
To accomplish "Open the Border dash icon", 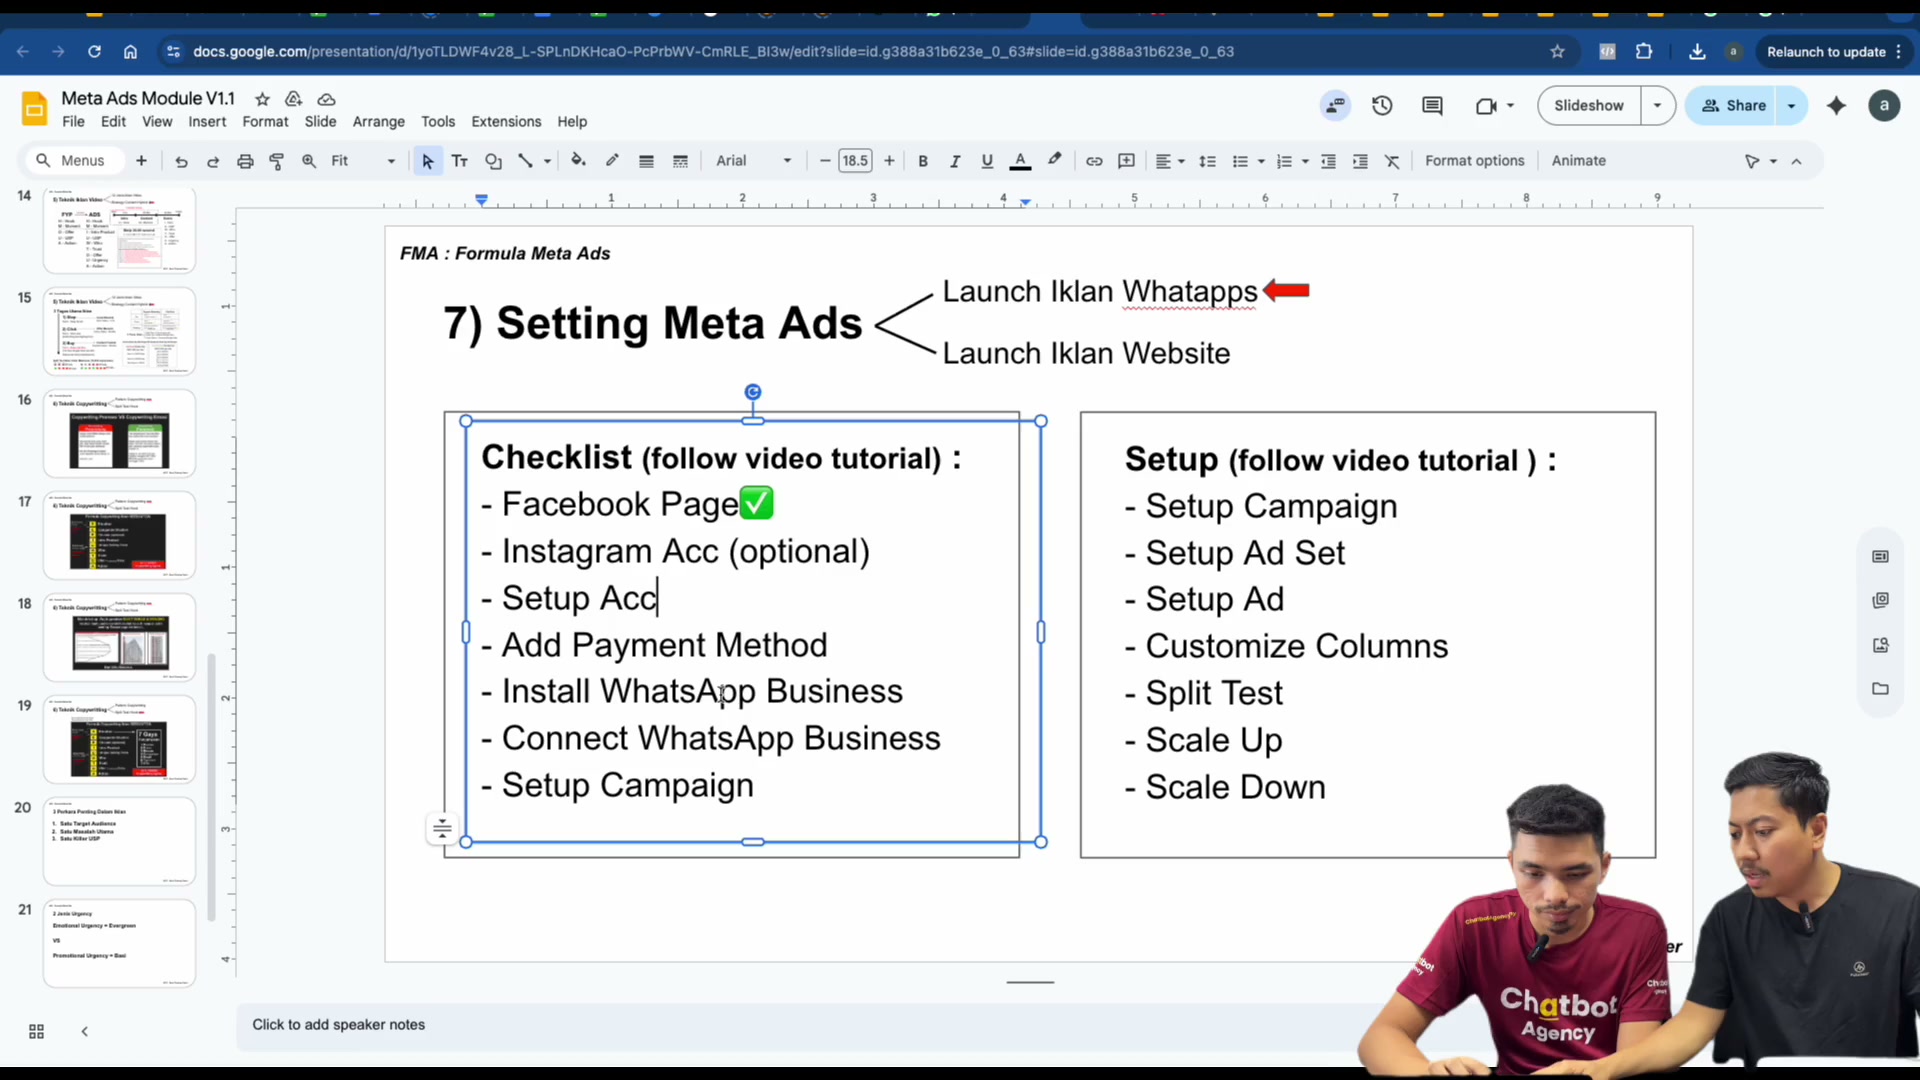I will [680, 161].
